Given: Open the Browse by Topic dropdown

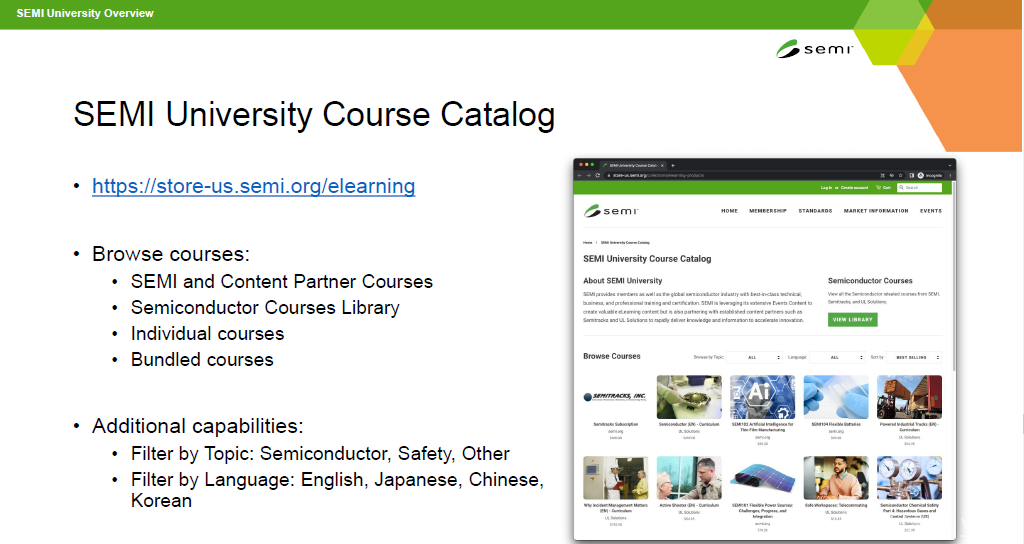Looking at the screenshot, I should point(754,357).
